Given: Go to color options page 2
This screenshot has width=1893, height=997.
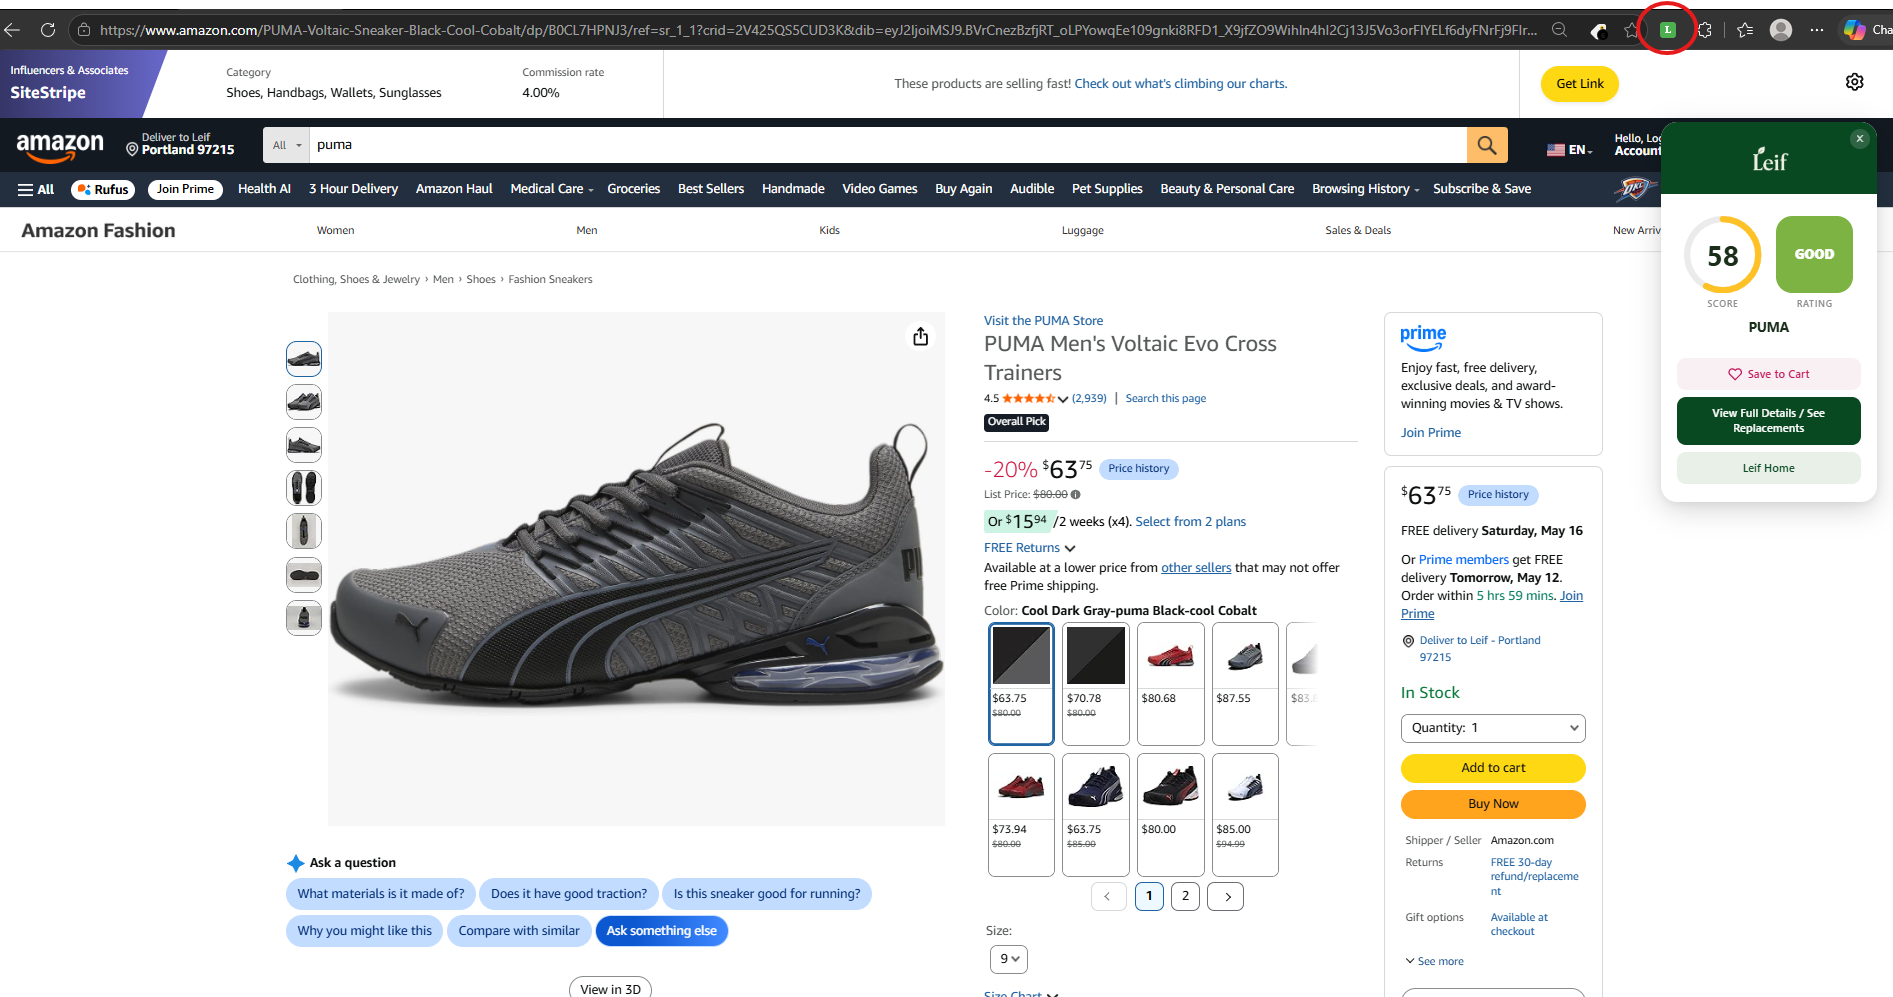Looking at the screenshot, I should pyautogui.click(x=1185, y=896).
